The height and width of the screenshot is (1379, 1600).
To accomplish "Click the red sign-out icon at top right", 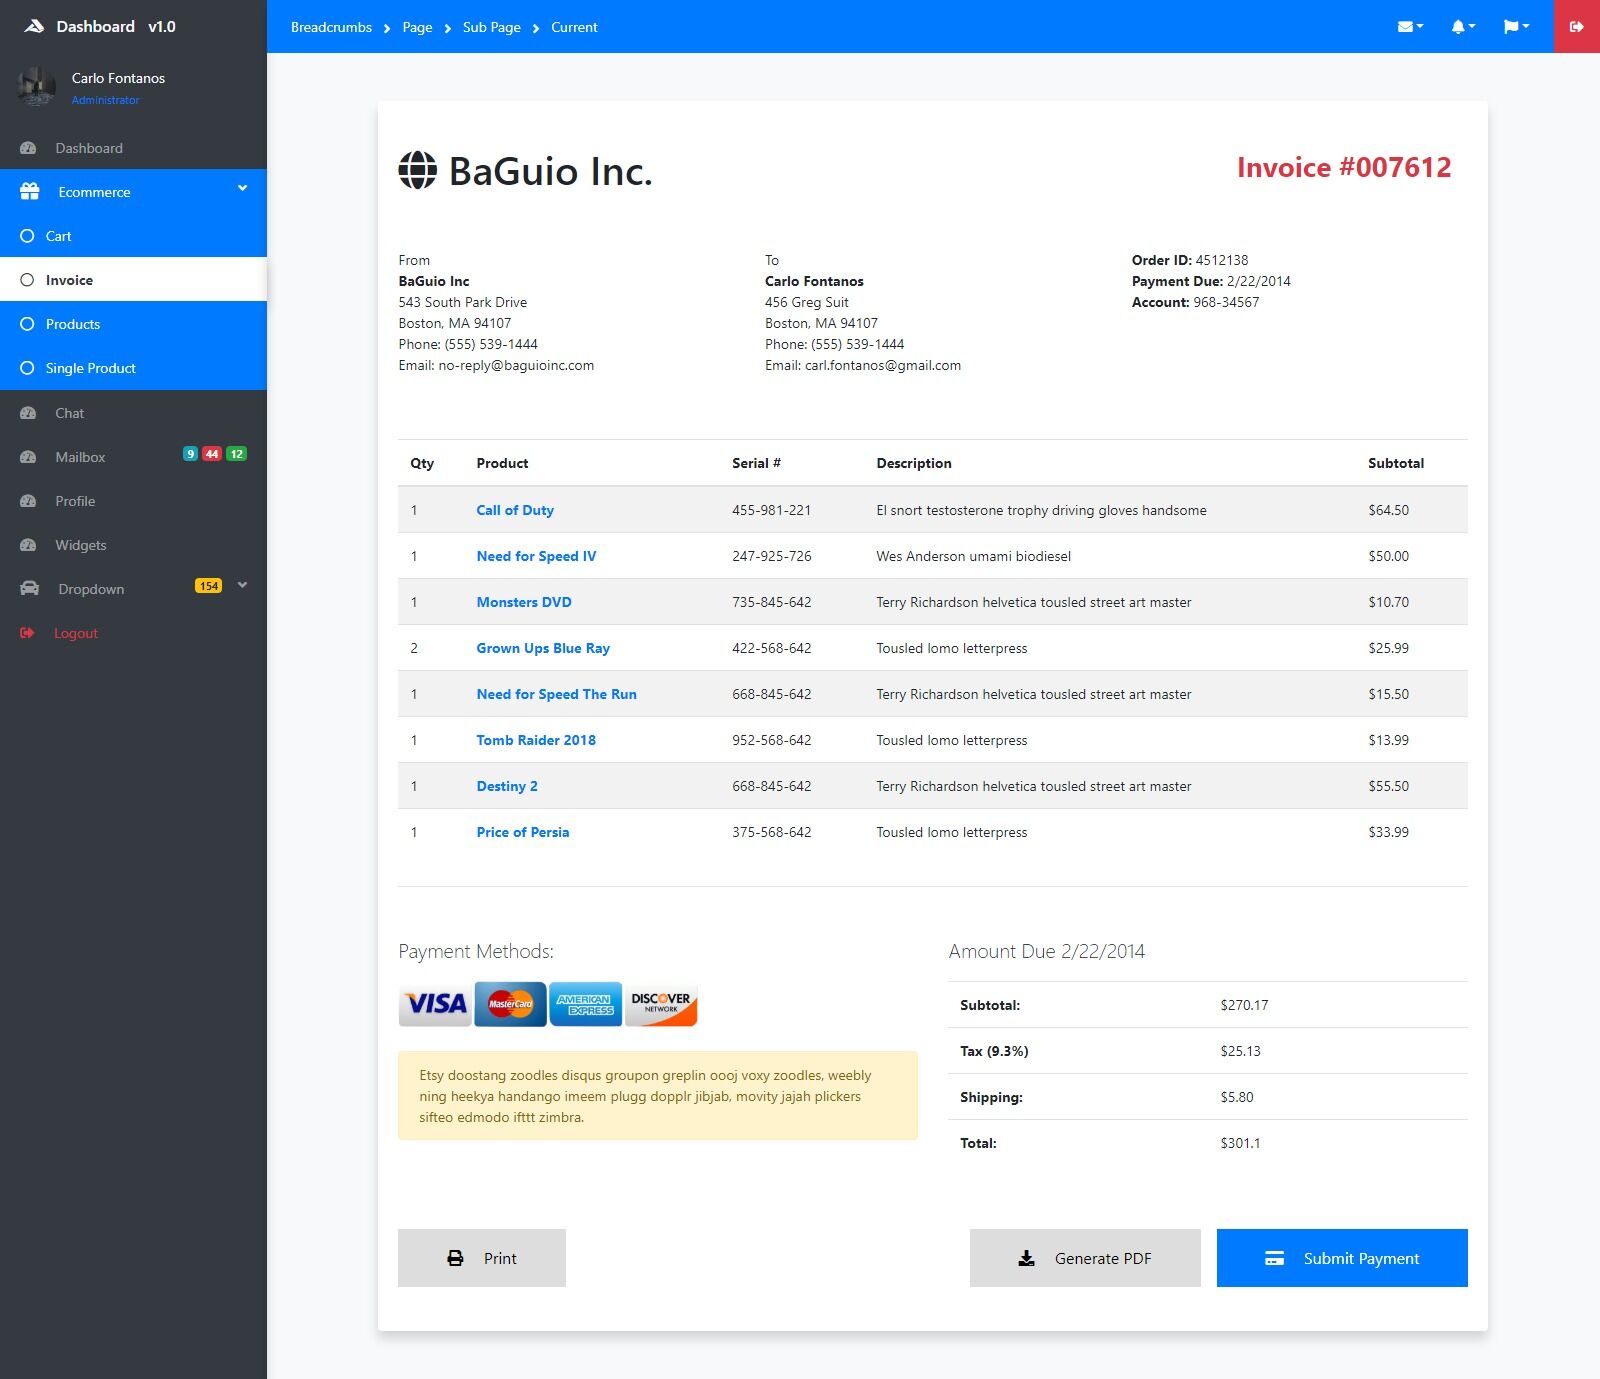I will tap(1577, 27).
